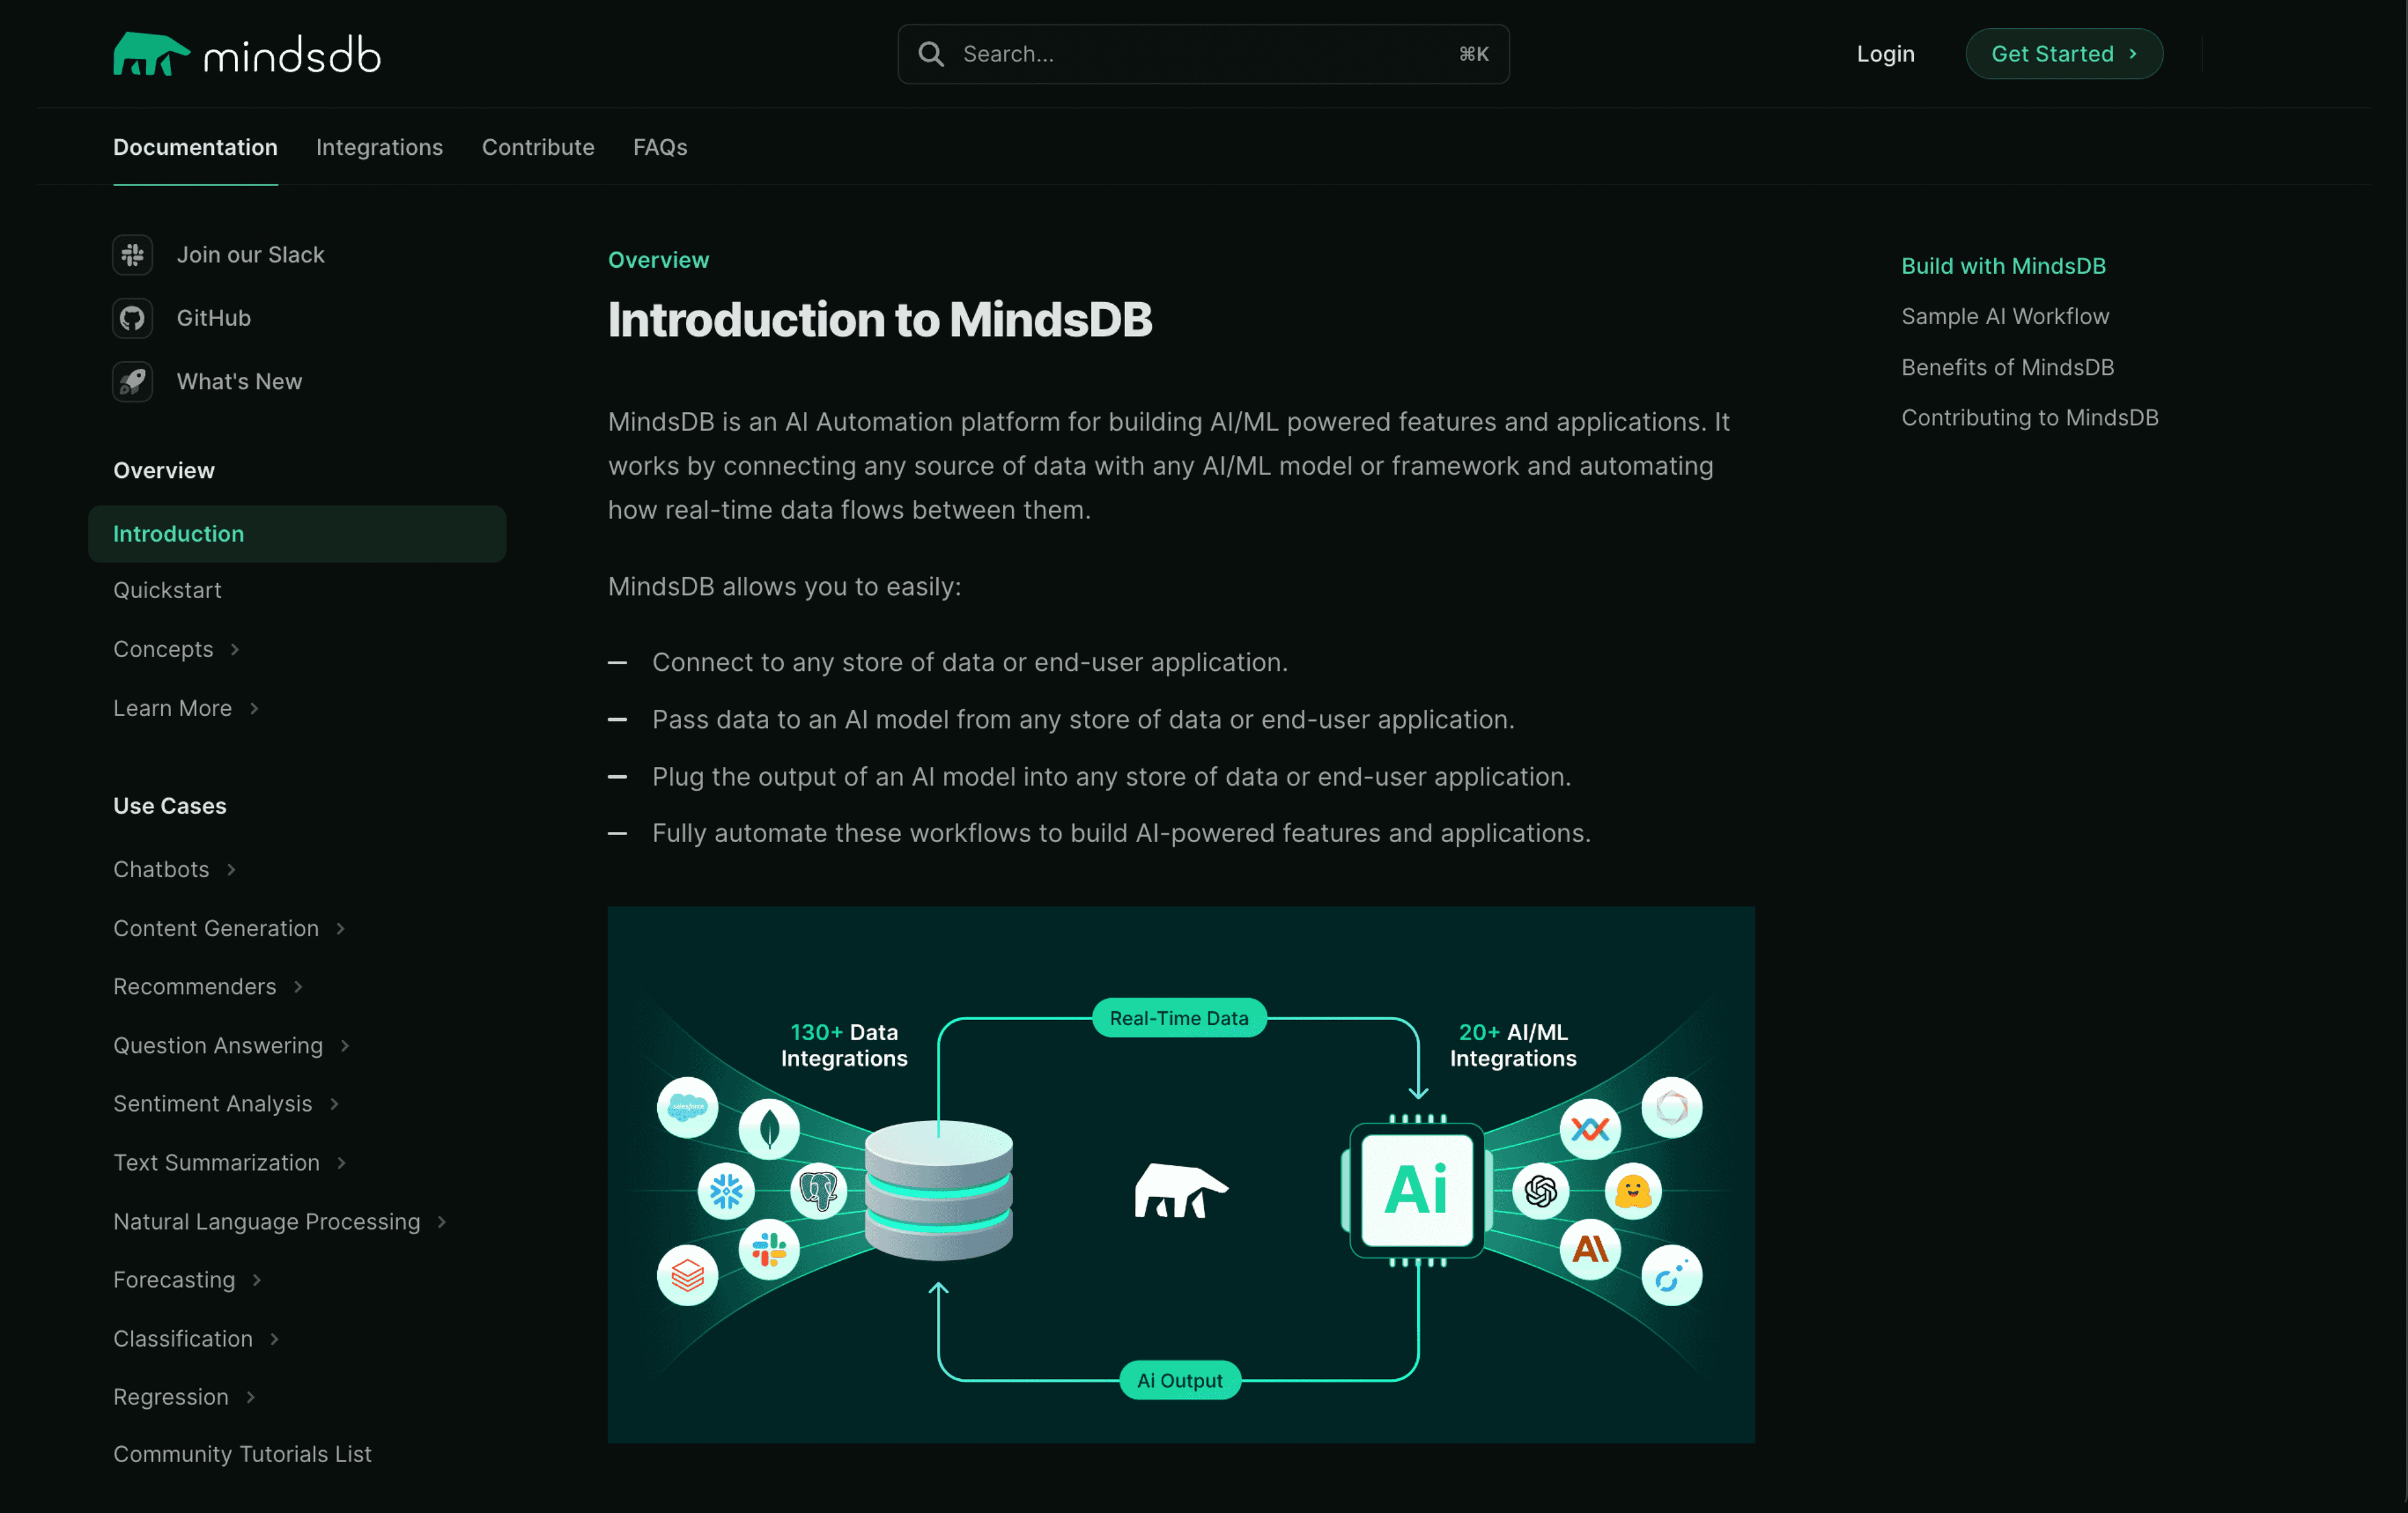Image resolution: width=2408 pixels, height=1513 pixels.
Task: Click the blue loop logo at the diagram's lower right
Action: (x=1672, y=1275)
